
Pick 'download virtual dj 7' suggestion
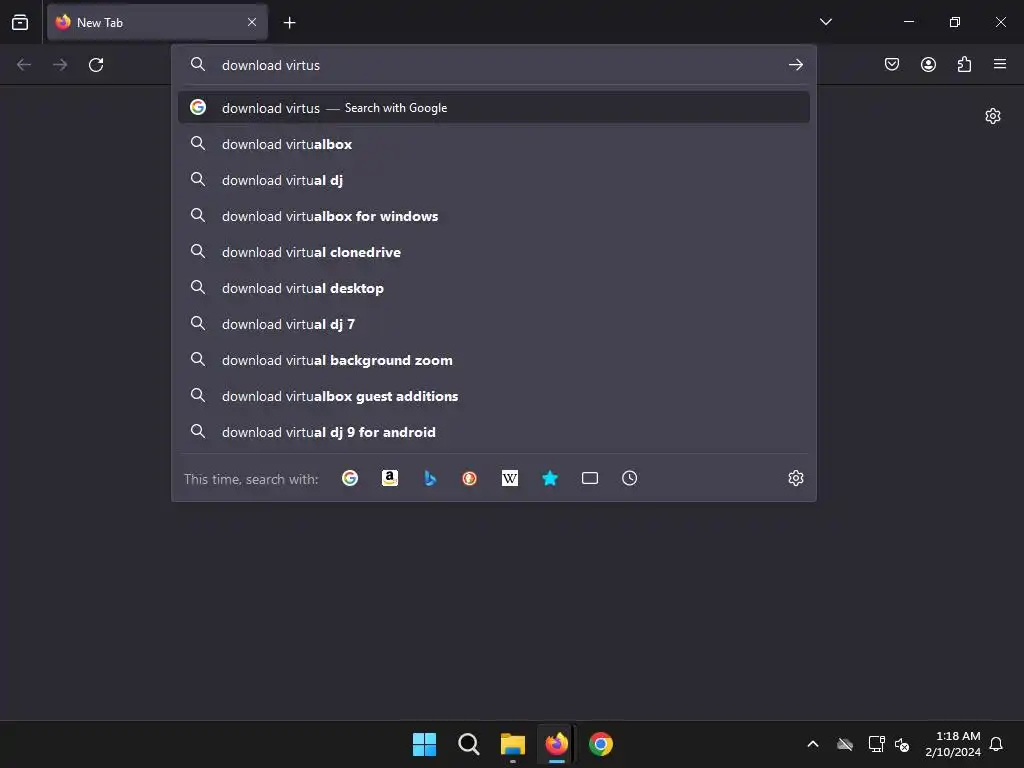point(494,324)
